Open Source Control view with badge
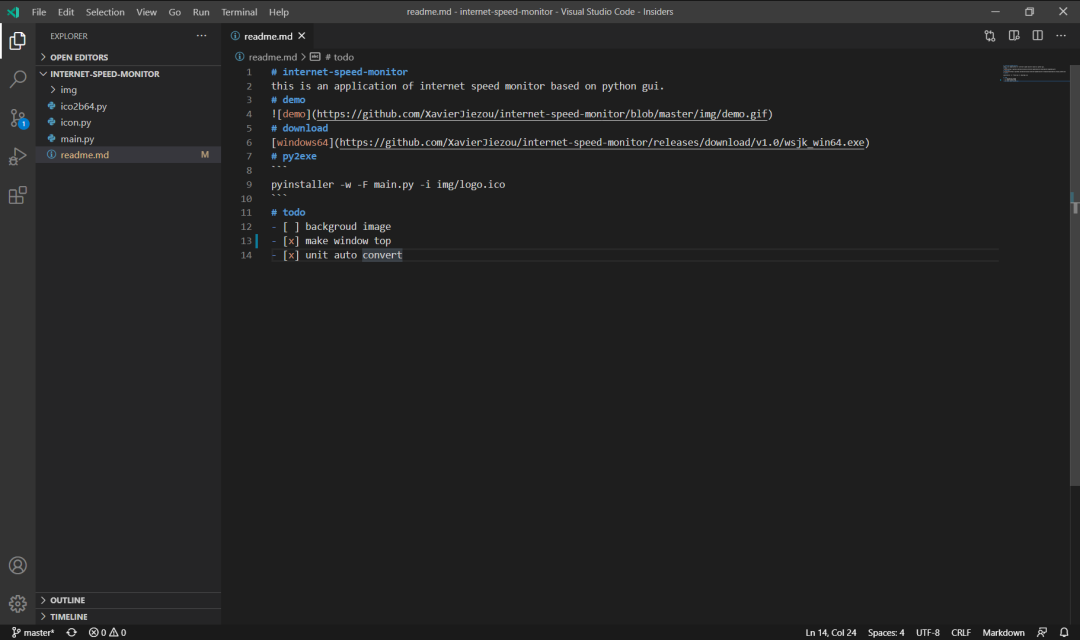 [x=18, y=118]
